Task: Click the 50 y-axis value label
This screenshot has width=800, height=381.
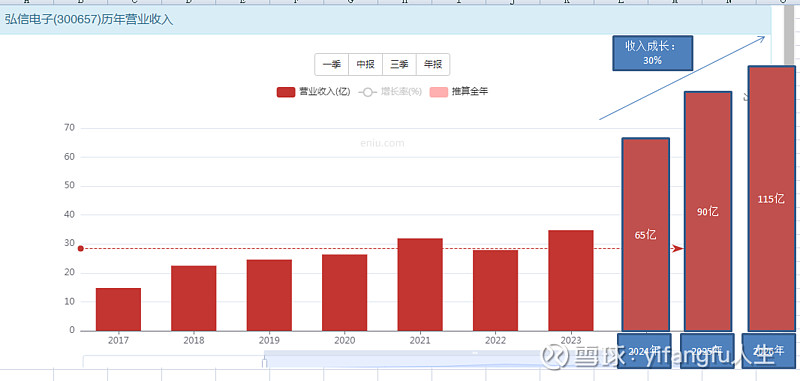Action: pos(69,186)
